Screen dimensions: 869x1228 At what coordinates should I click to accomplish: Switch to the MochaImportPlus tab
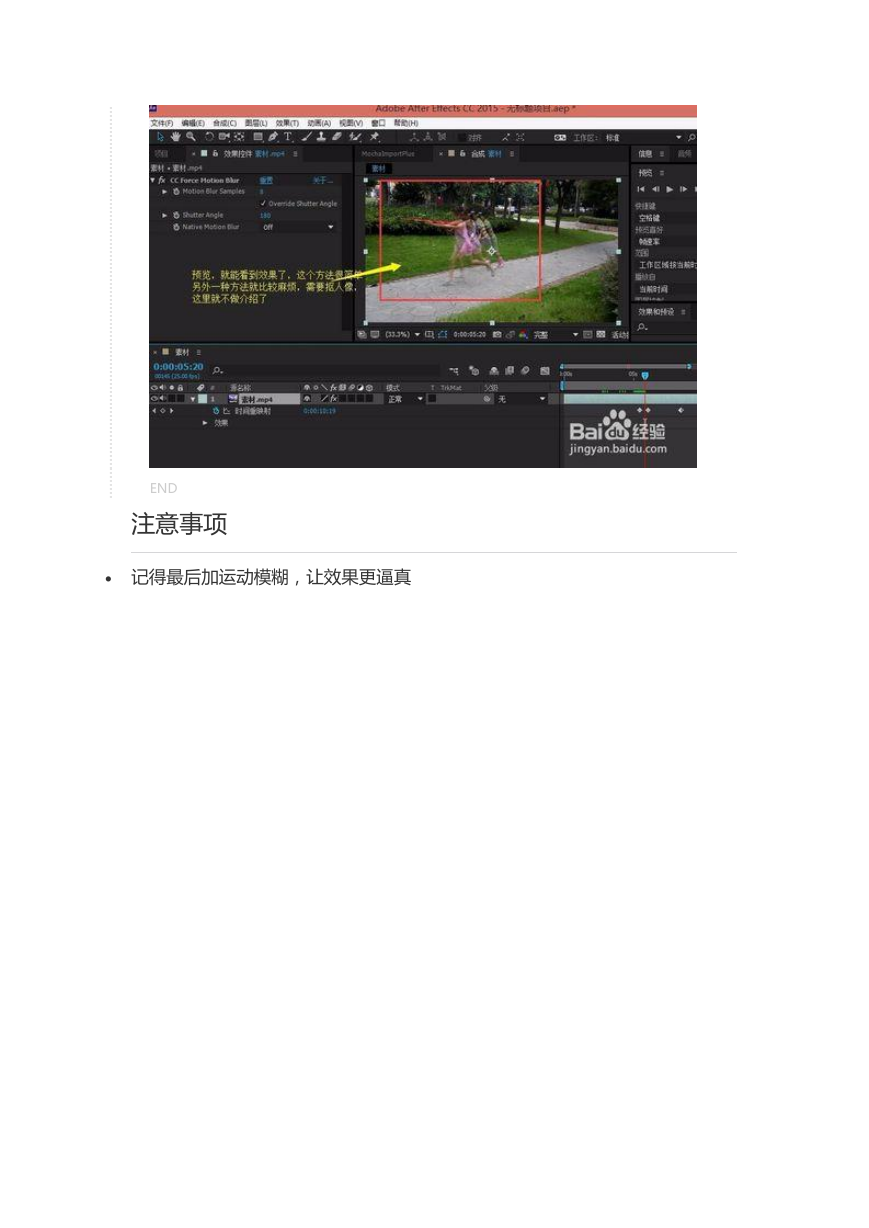pyautogui.click(x=388, y=154)
